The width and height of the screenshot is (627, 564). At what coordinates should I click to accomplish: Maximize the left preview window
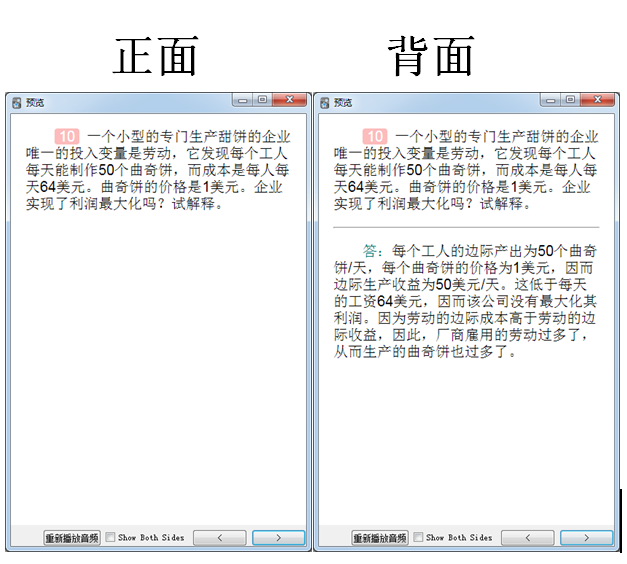point(262,100)
